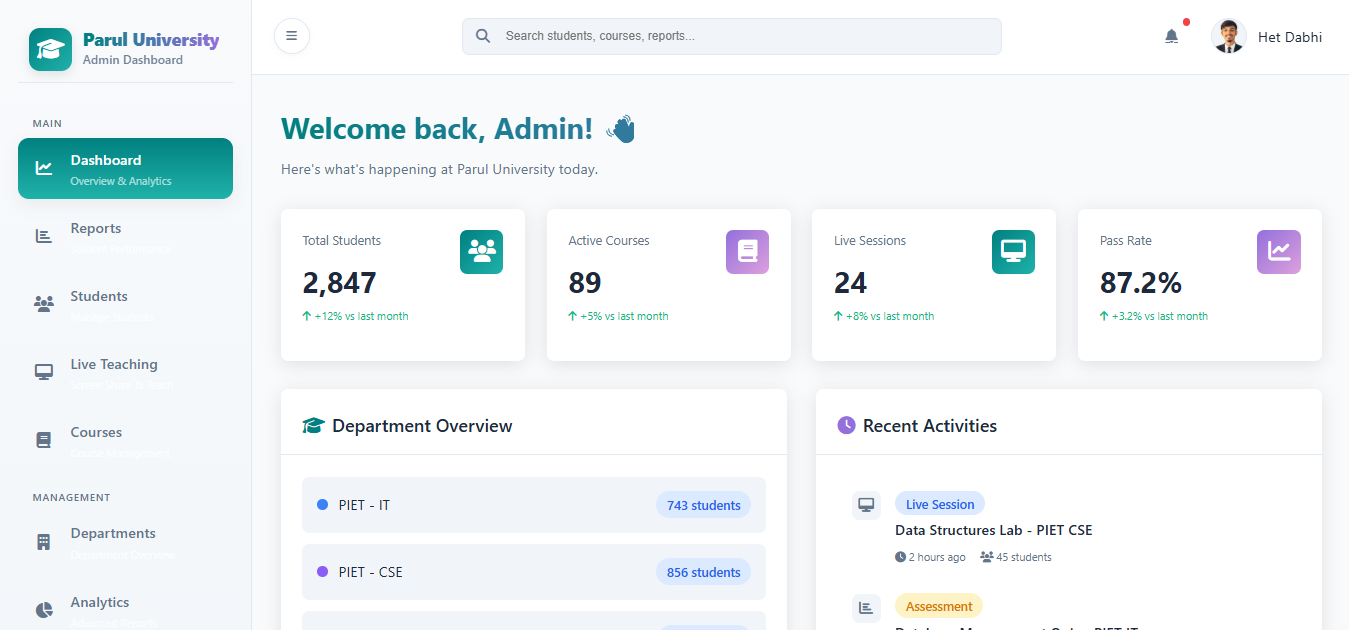Open Dashboard in the sidebar
The width and height of the screenshot is (1349, 630).
click(125, 169)
